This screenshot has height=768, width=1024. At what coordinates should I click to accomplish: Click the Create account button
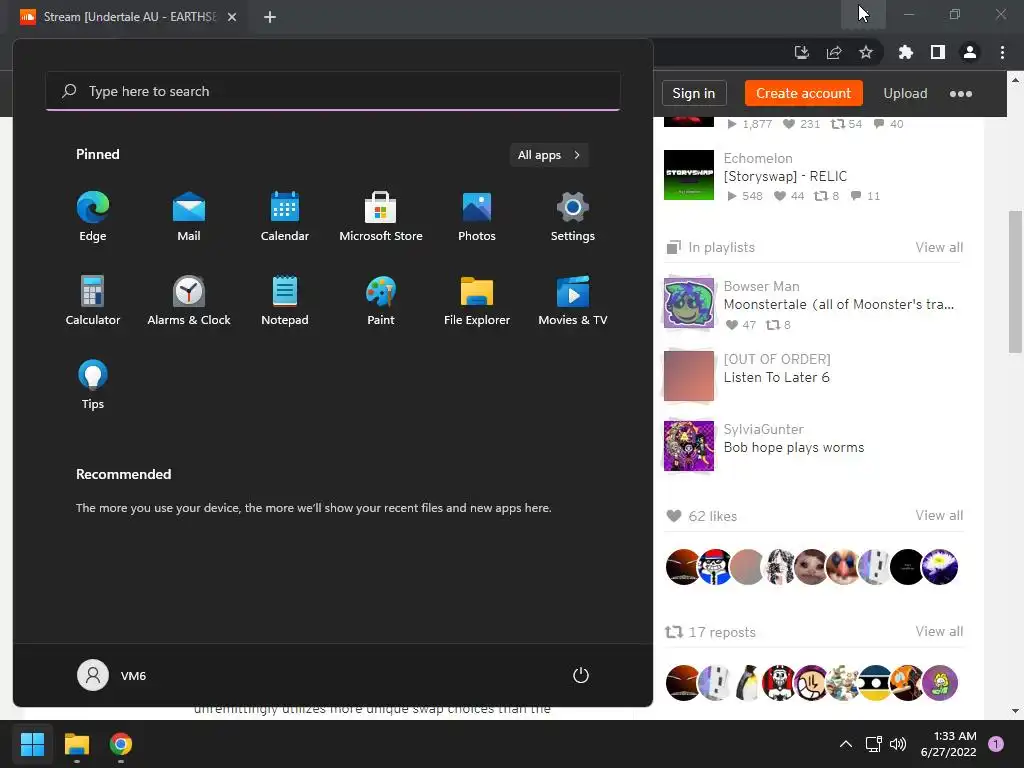803,93
